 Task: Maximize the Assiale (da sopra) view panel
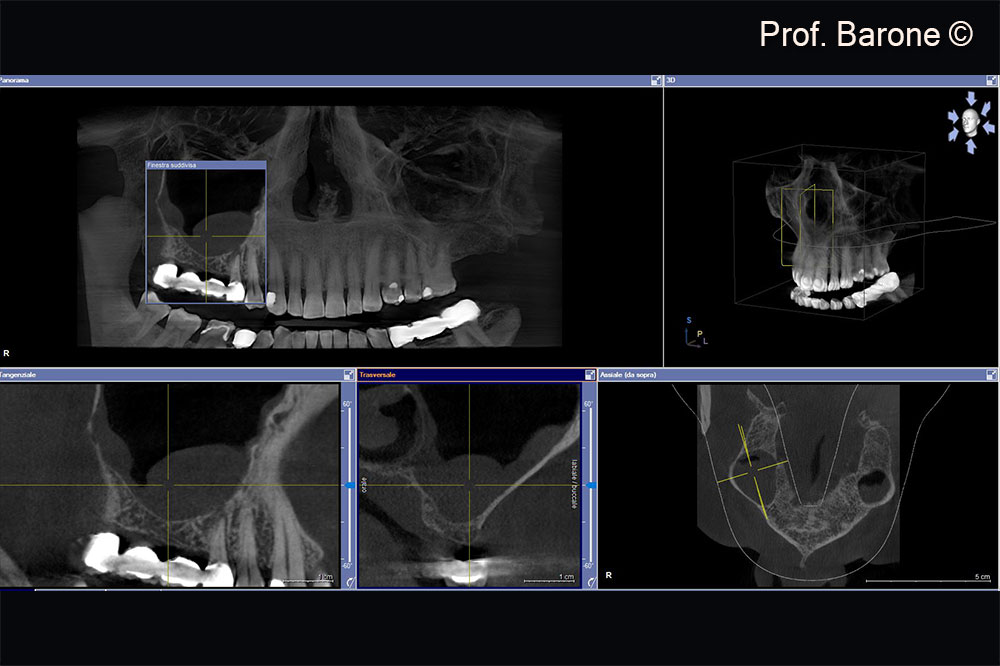pyautogui.click(x=990, y=372)
